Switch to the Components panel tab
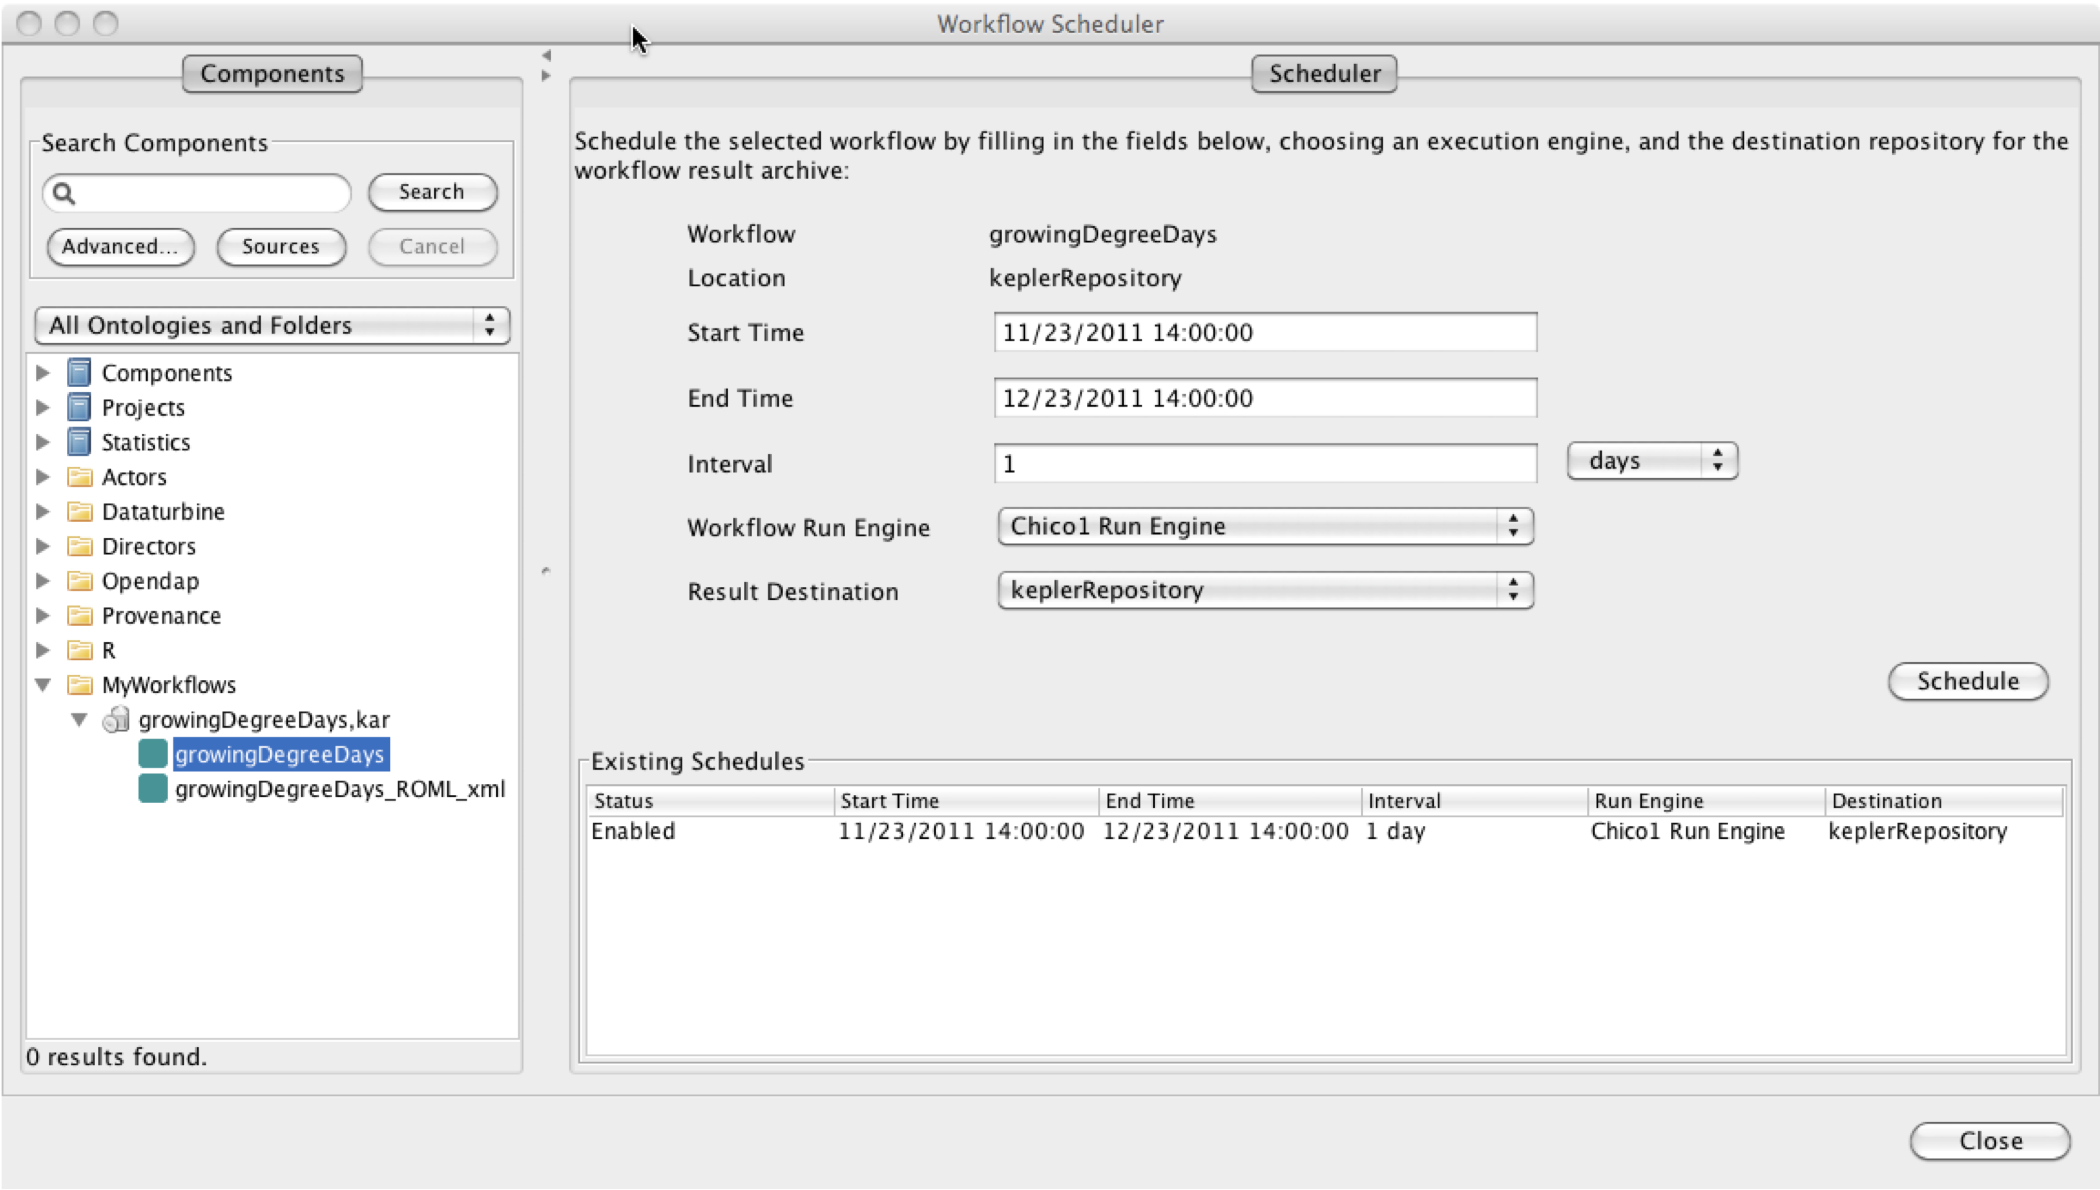Viewport: 2100px width, 1190px height. (x=271, y=74)
